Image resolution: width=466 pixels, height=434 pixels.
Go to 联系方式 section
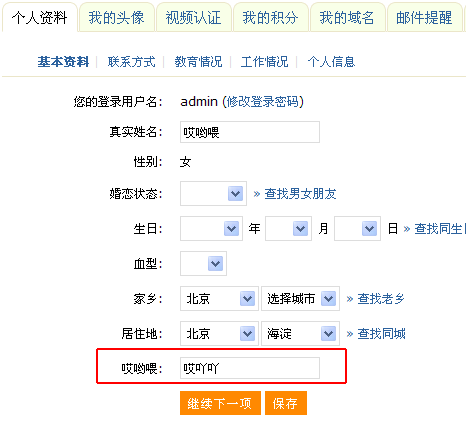(131, 62)
